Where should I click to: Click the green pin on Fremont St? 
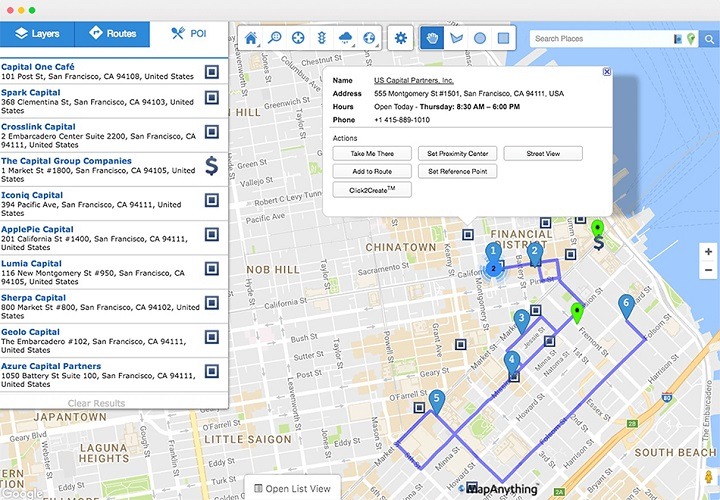[x=577, y=313]
